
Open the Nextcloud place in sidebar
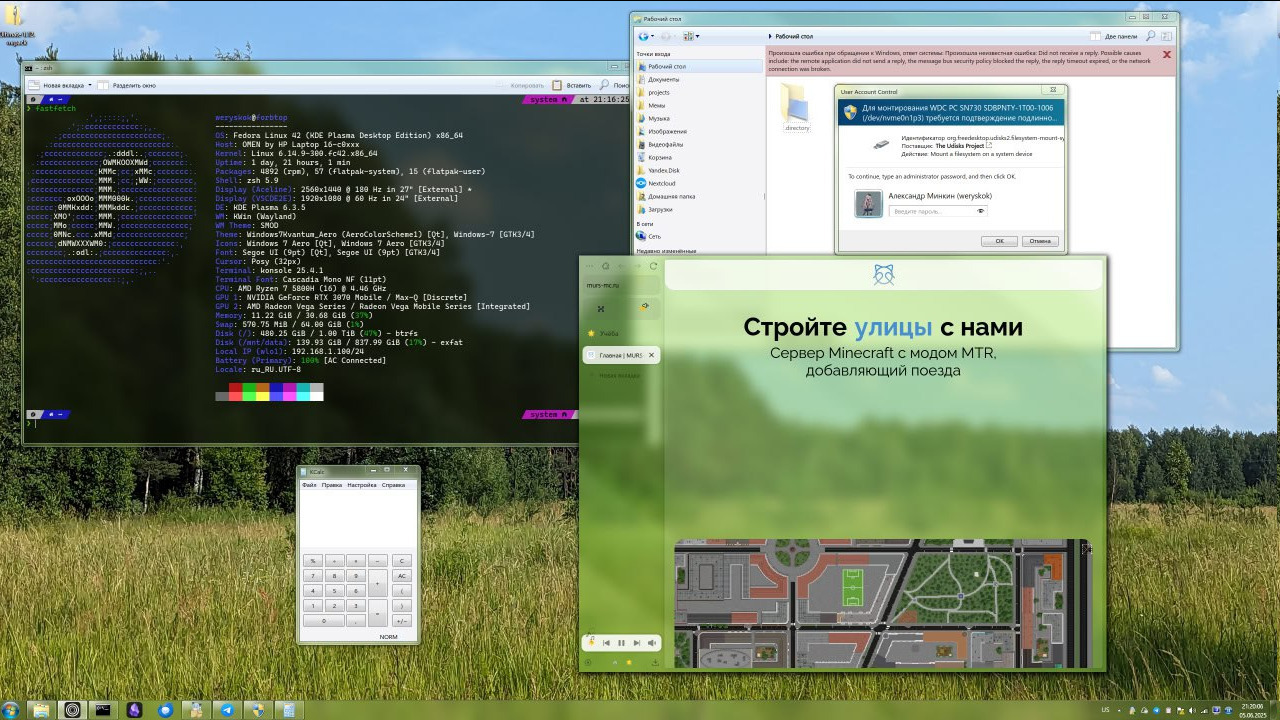point(661,183)
